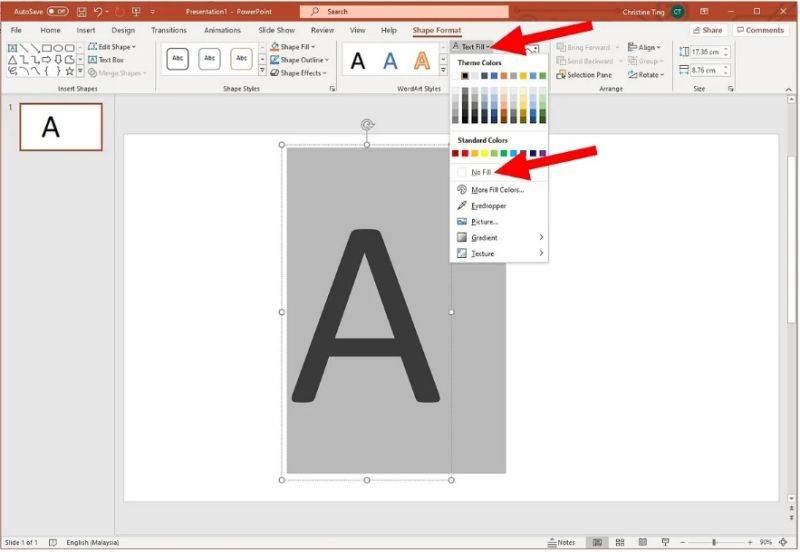800x552 pixels.
Task: Open the Review tab
Action: 322,30
